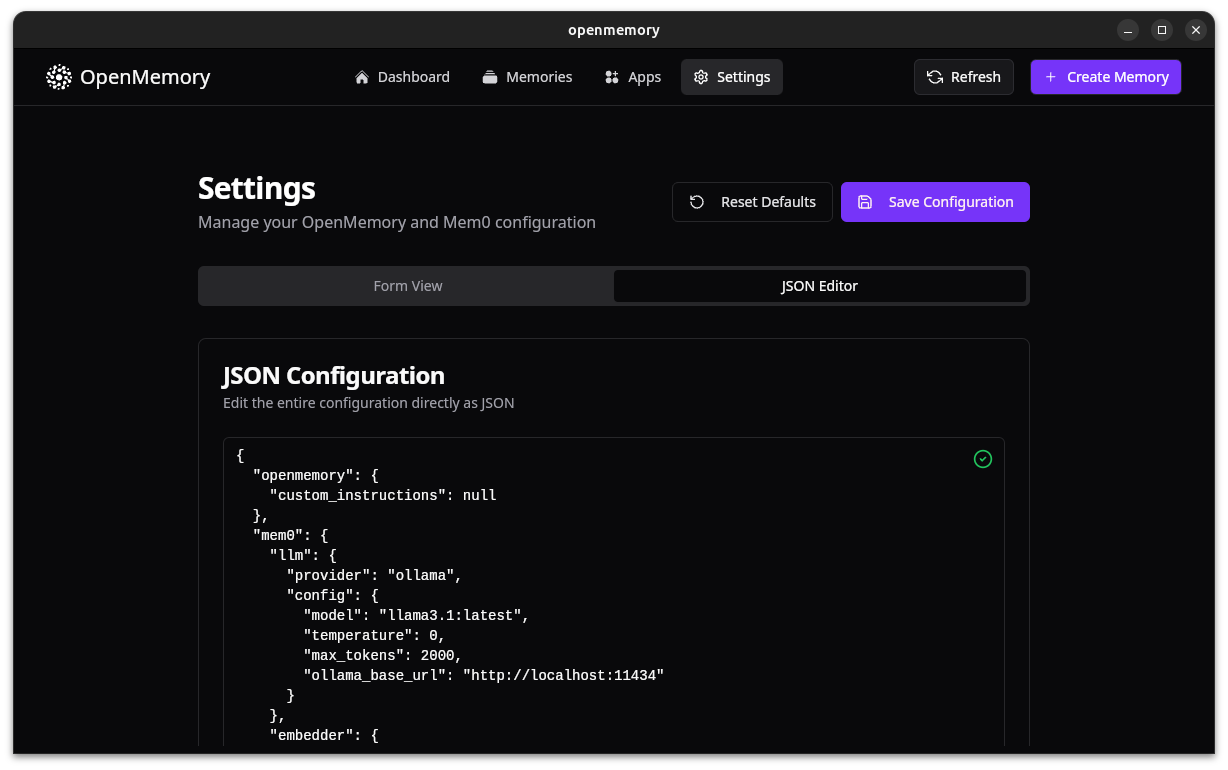Place cursor on the "provider": "ollama" line

[373, 575]
